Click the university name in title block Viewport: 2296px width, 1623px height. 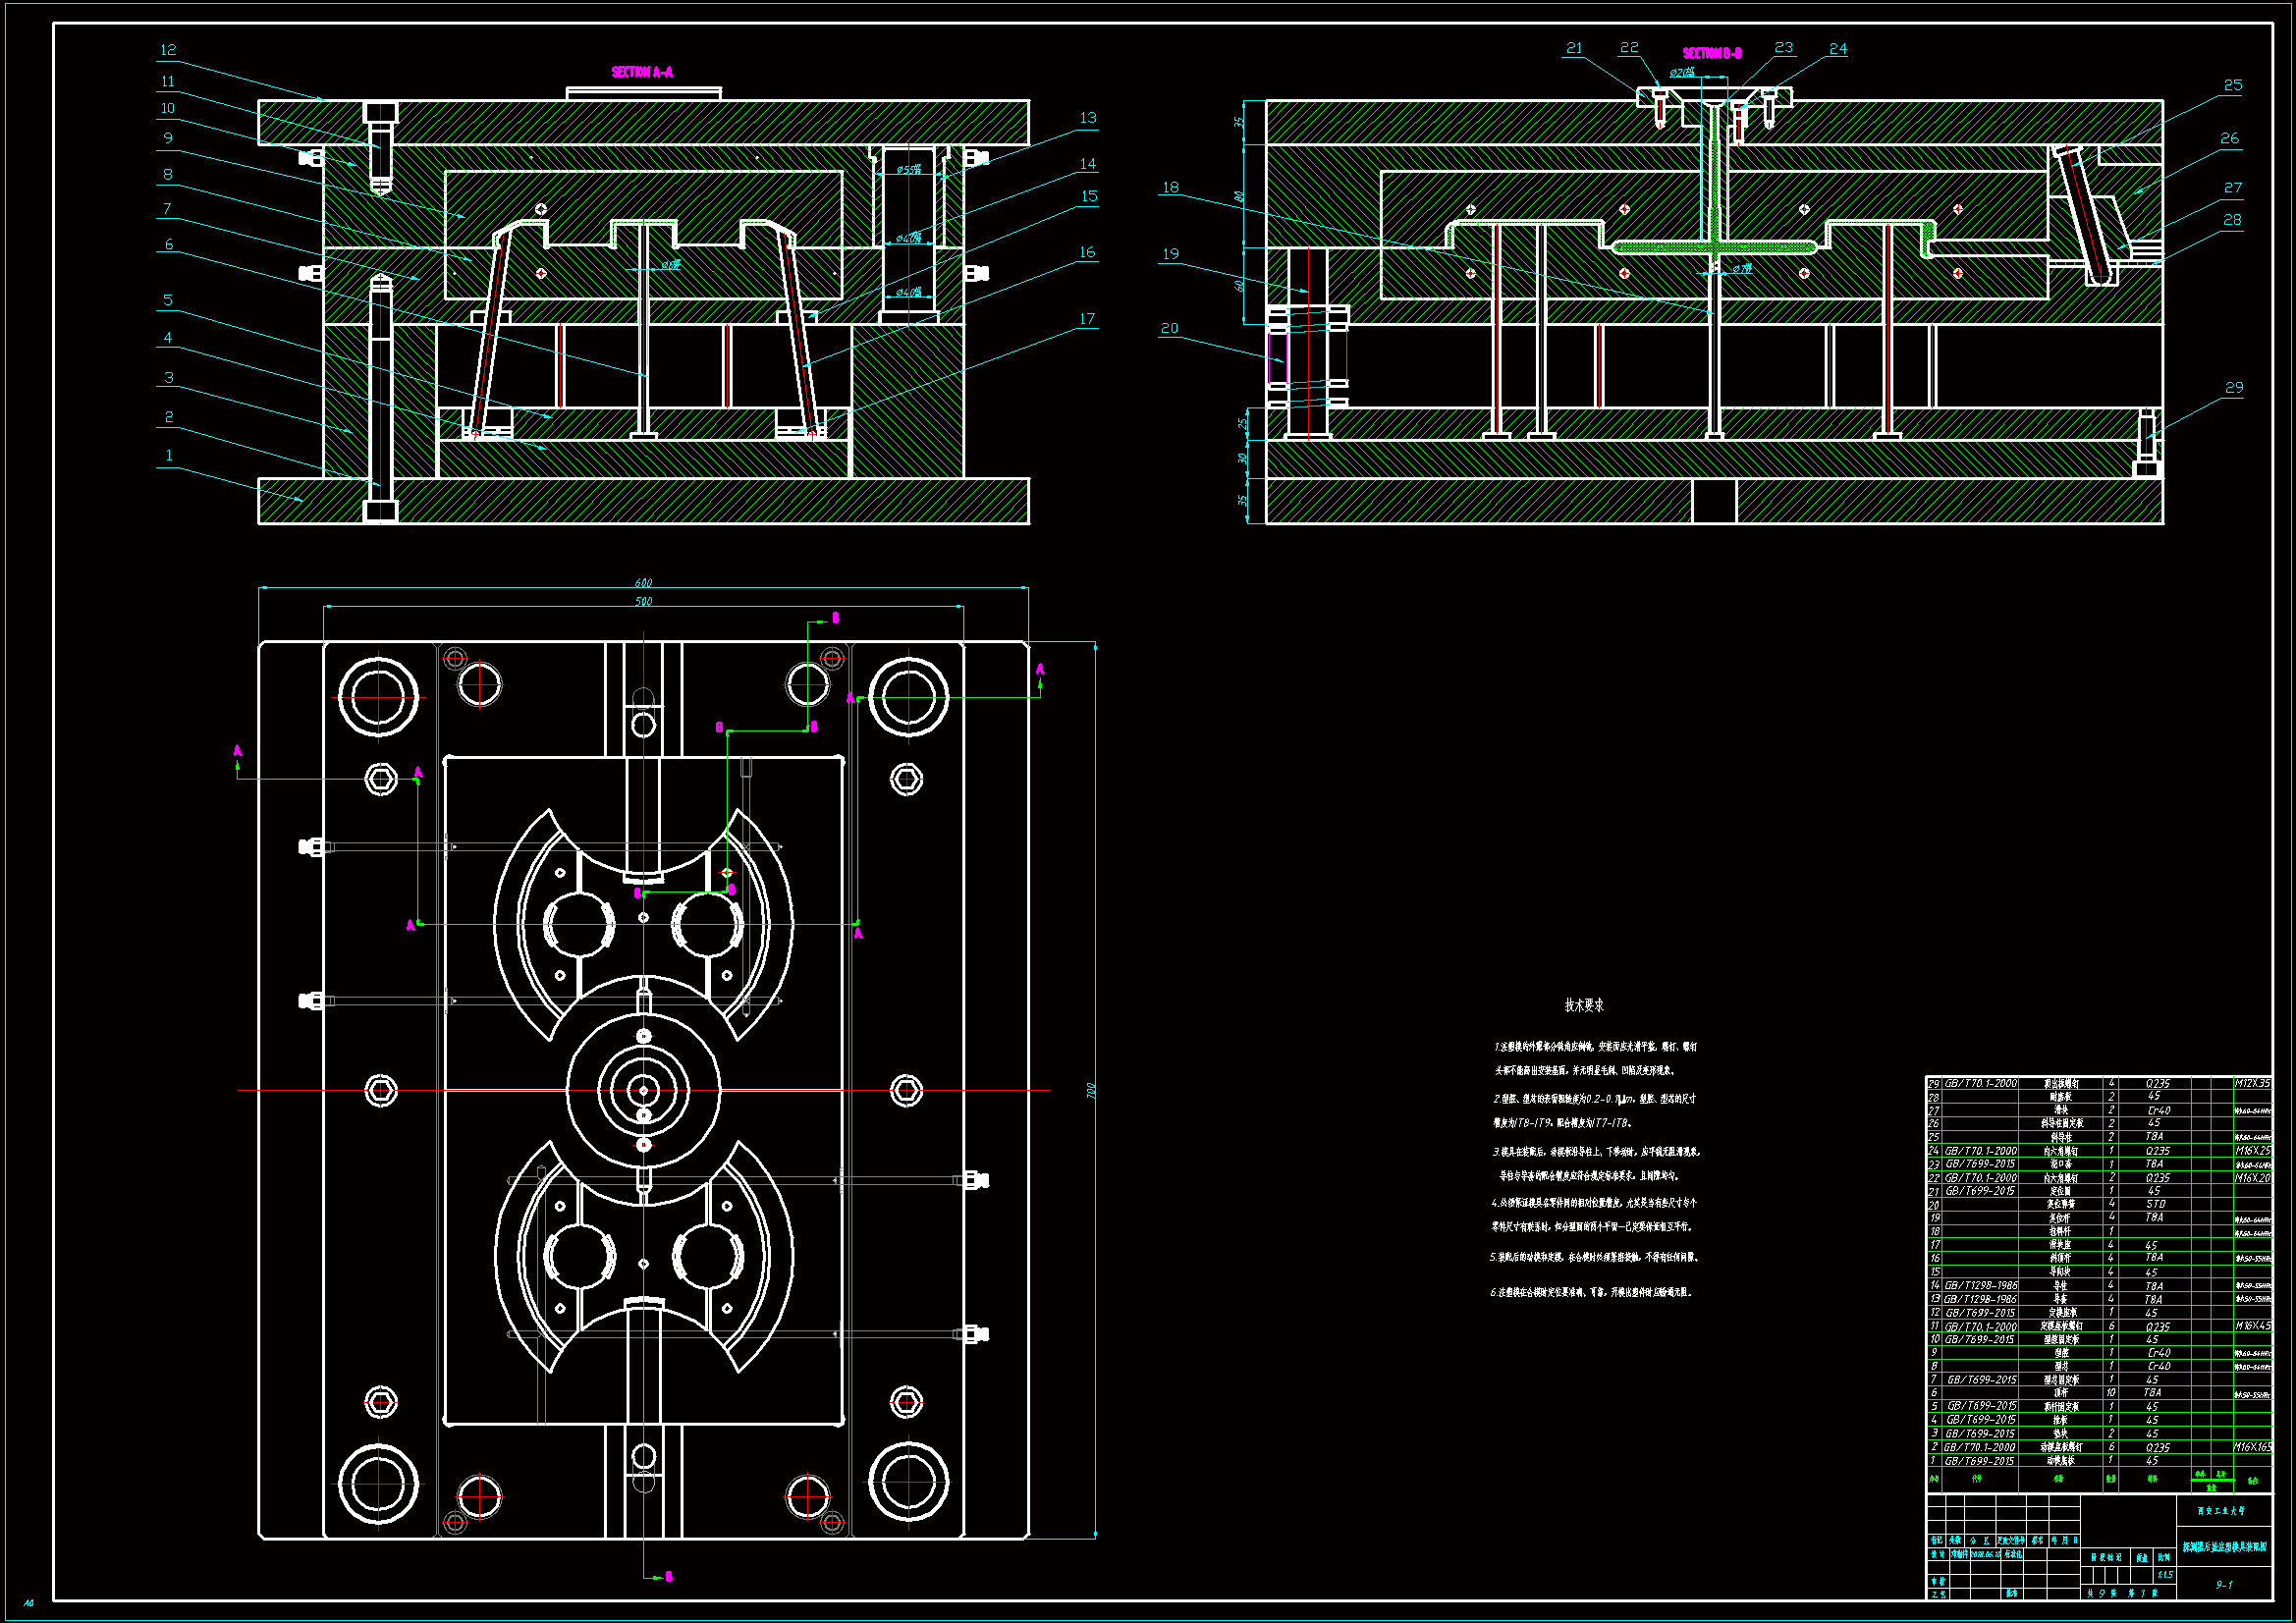(x=2220, y=1511)
